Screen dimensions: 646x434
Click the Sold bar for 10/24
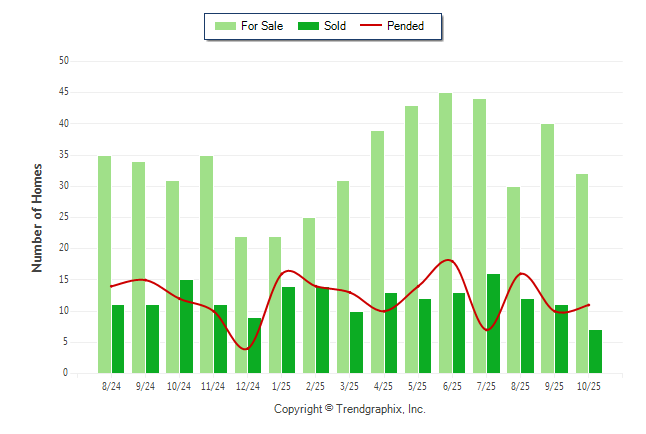186,326
